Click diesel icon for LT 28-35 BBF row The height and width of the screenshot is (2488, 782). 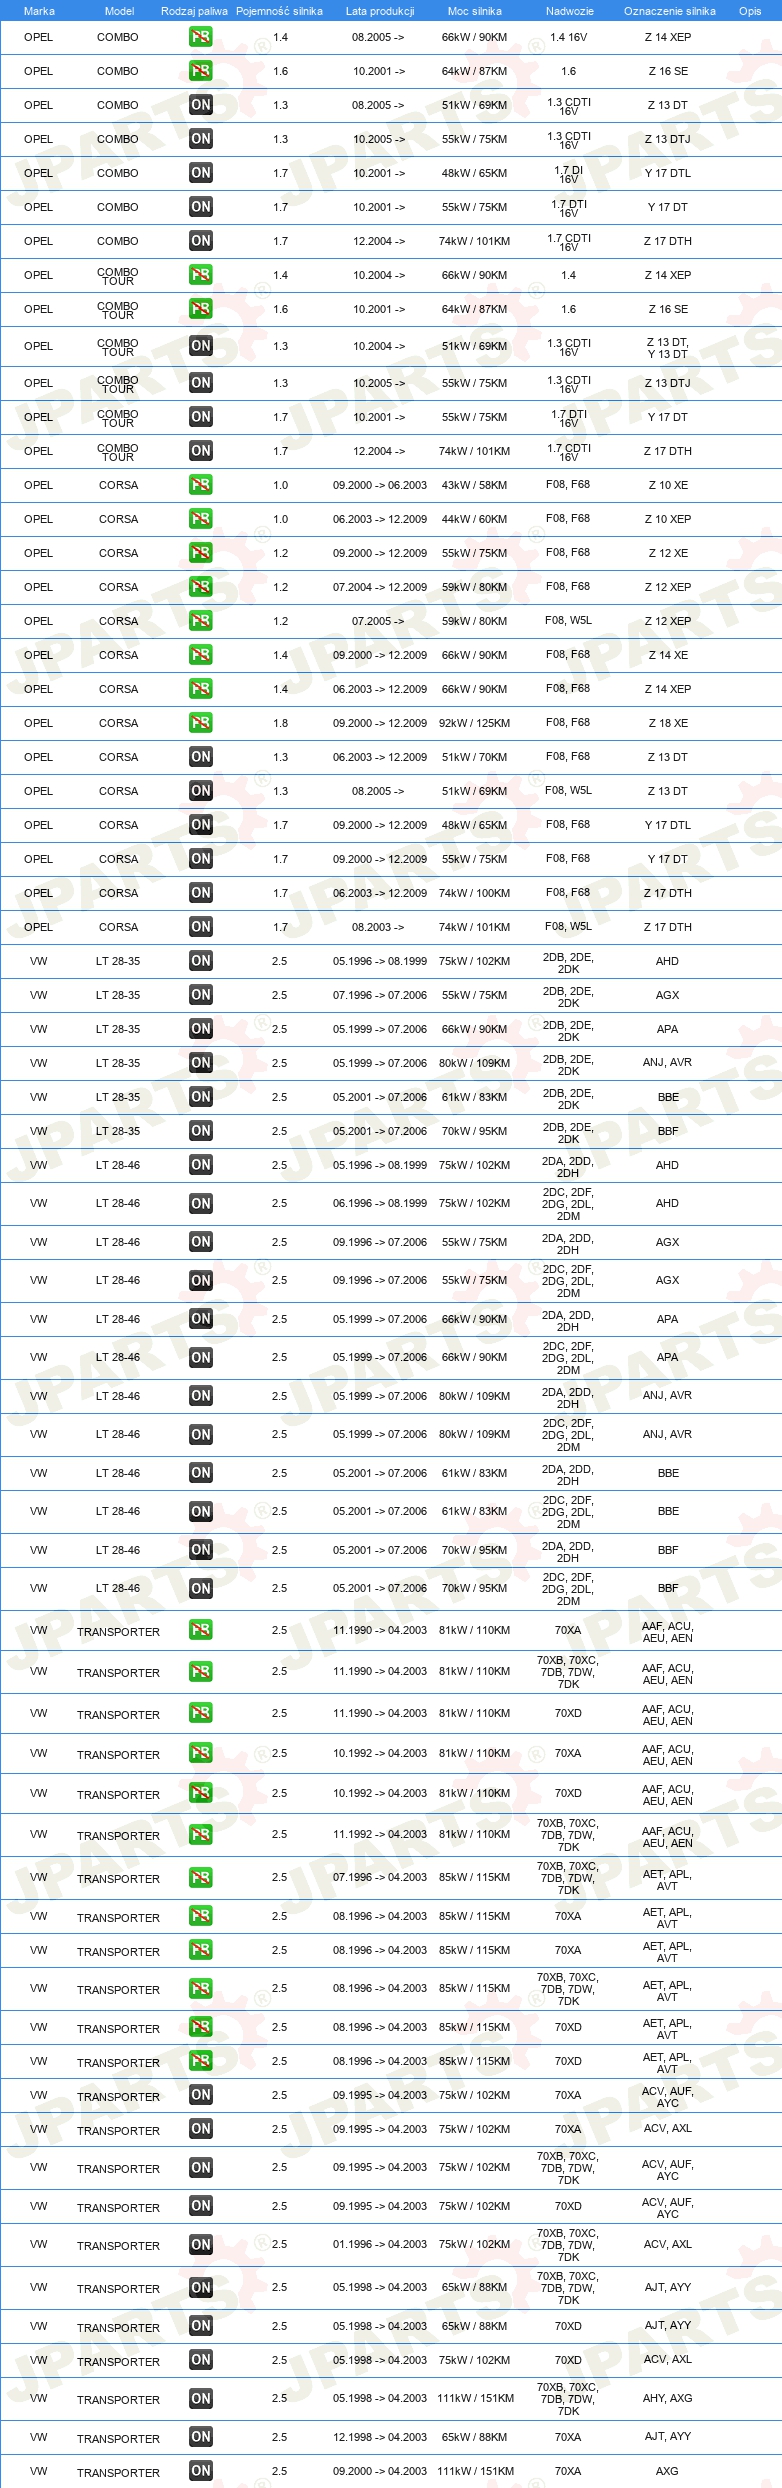(200, 1131)
